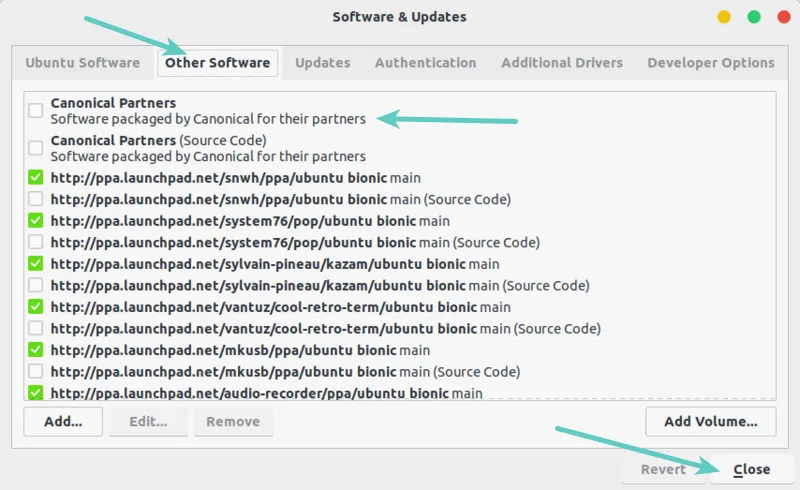This screenshot has width=800, height=490.
Task: Click the Close button
Action: 752,469
